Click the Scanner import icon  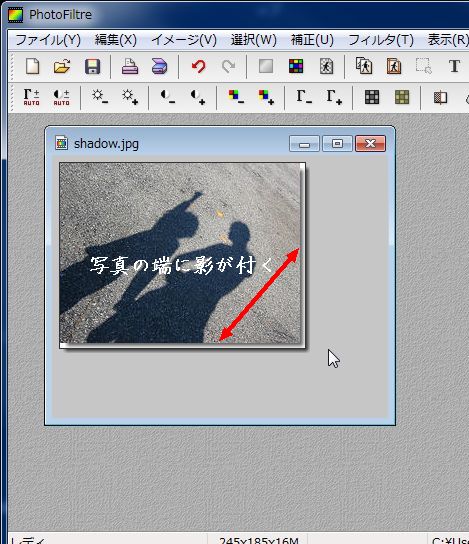tap(160, 66)
